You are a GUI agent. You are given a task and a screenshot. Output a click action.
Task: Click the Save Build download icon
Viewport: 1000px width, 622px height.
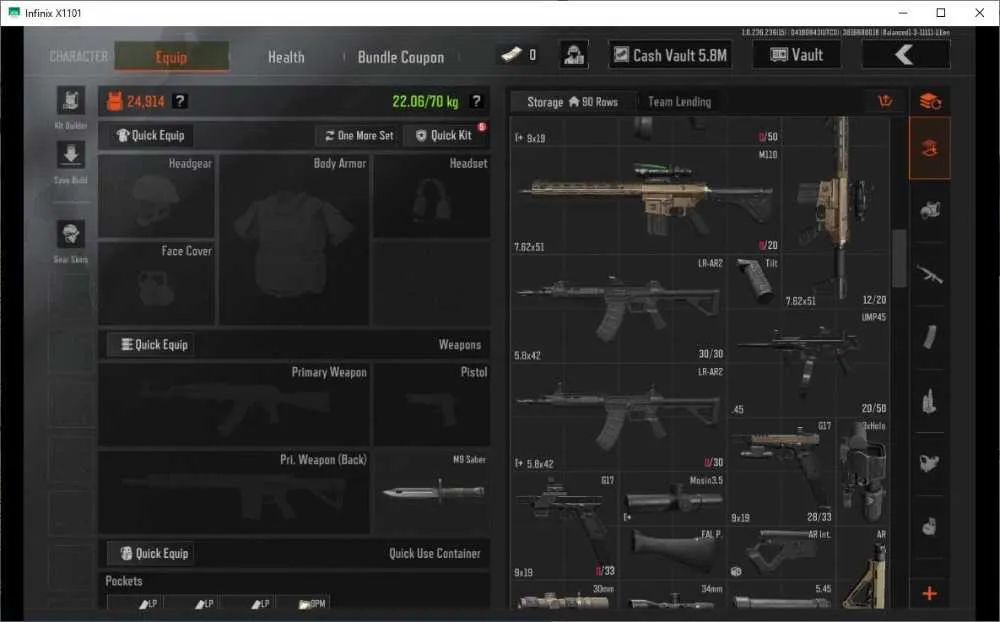(x=71, y=155)
